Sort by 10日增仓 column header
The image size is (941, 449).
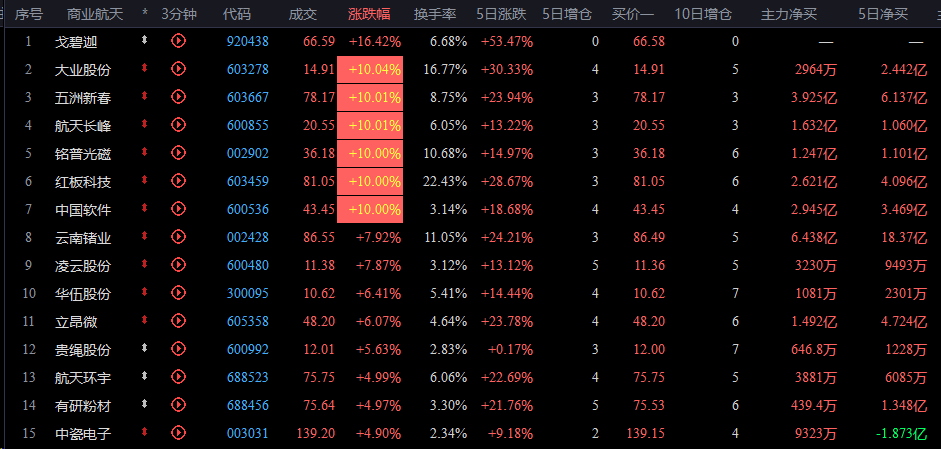pos(703,14)
